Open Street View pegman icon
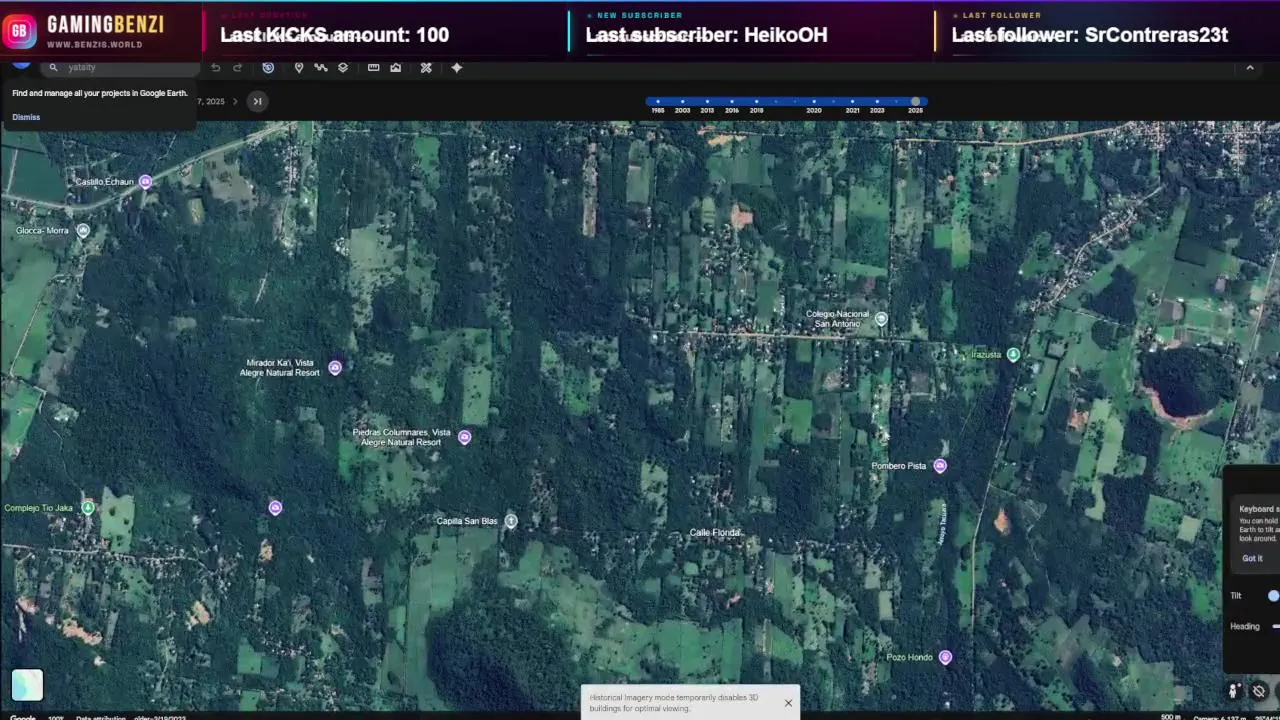 (x=1234, y=691)
